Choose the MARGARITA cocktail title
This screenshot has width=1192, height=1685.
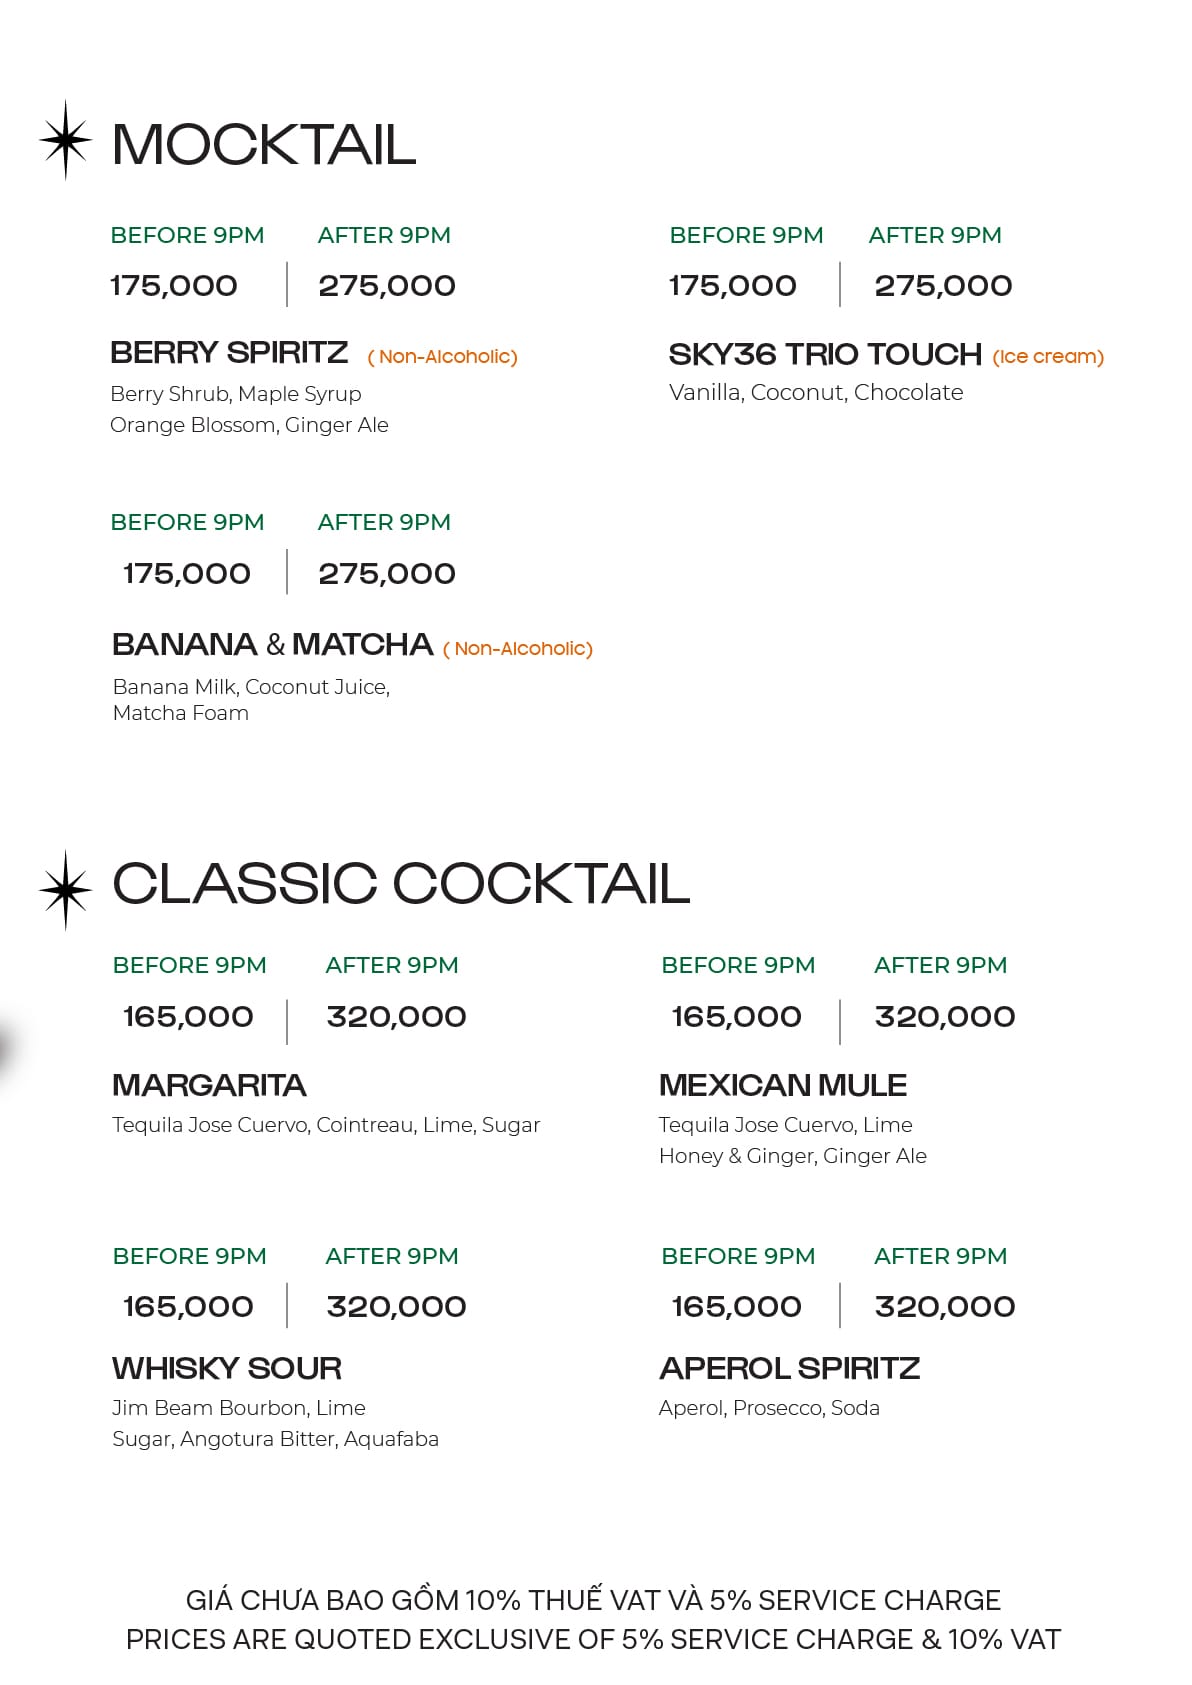[209, 1085]
